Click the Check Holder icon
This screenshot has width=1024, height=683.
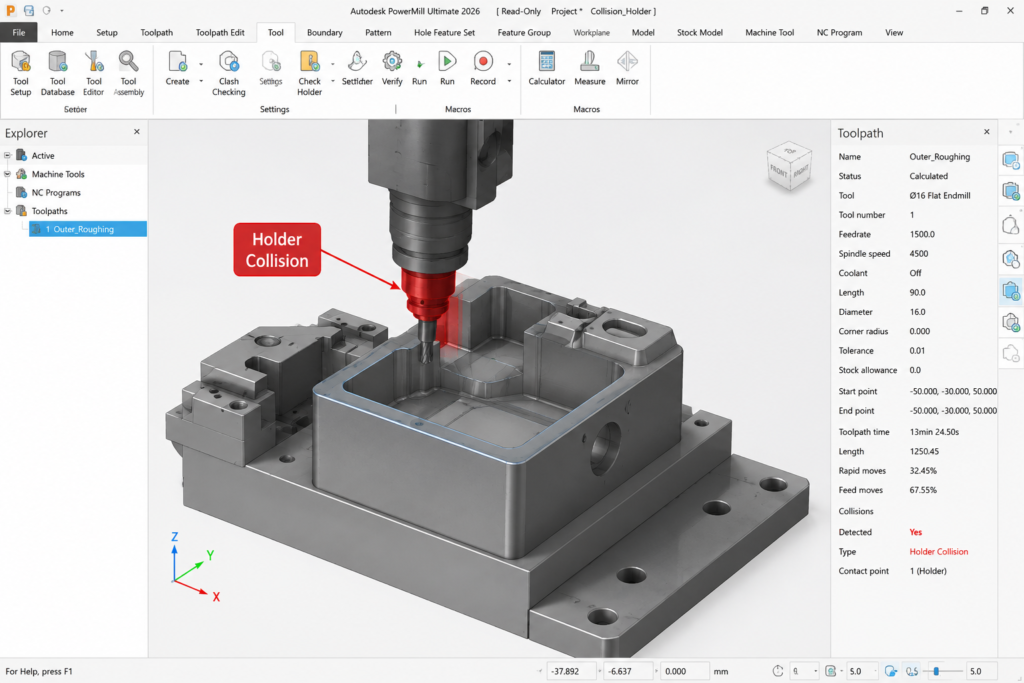pos(310,62)
